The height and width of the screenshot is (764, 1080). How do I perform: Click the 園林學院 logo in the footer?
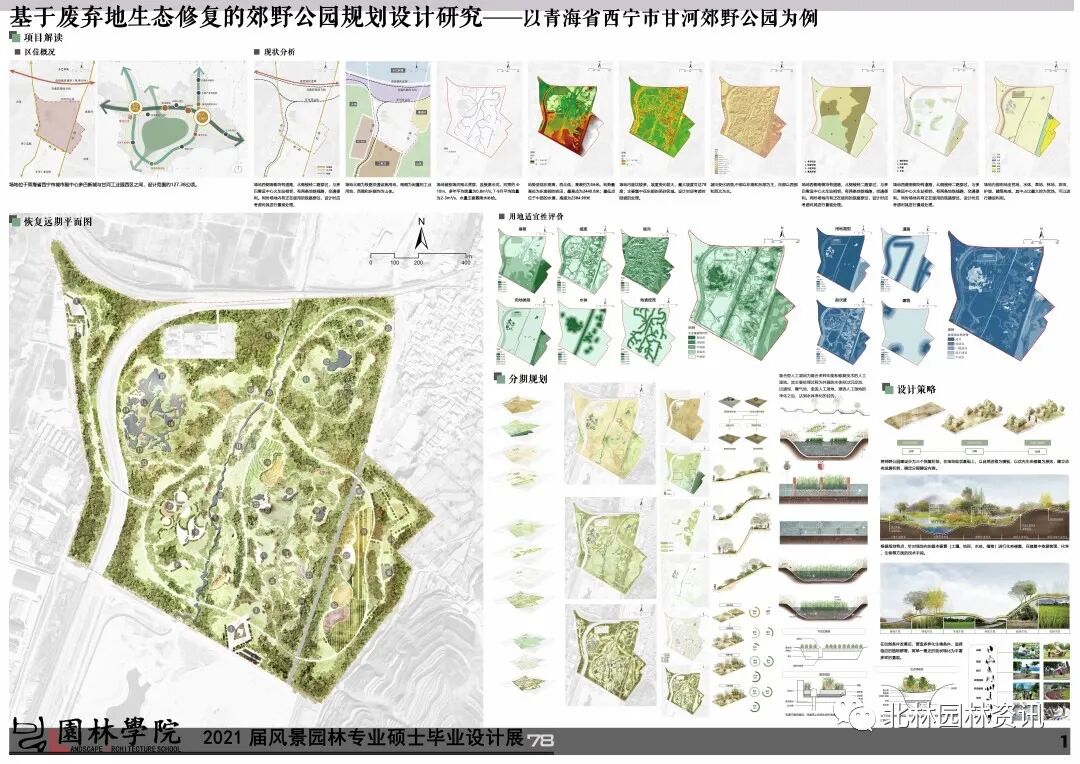[x=96, y=736]
